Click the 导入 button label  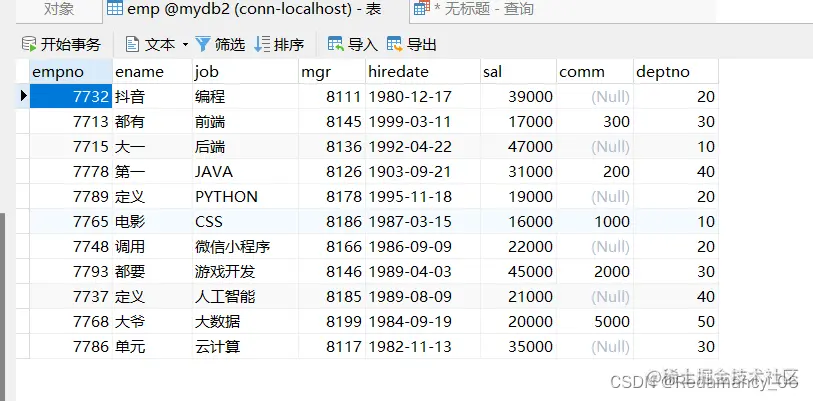pyautogui.click(x=362, y=45)
